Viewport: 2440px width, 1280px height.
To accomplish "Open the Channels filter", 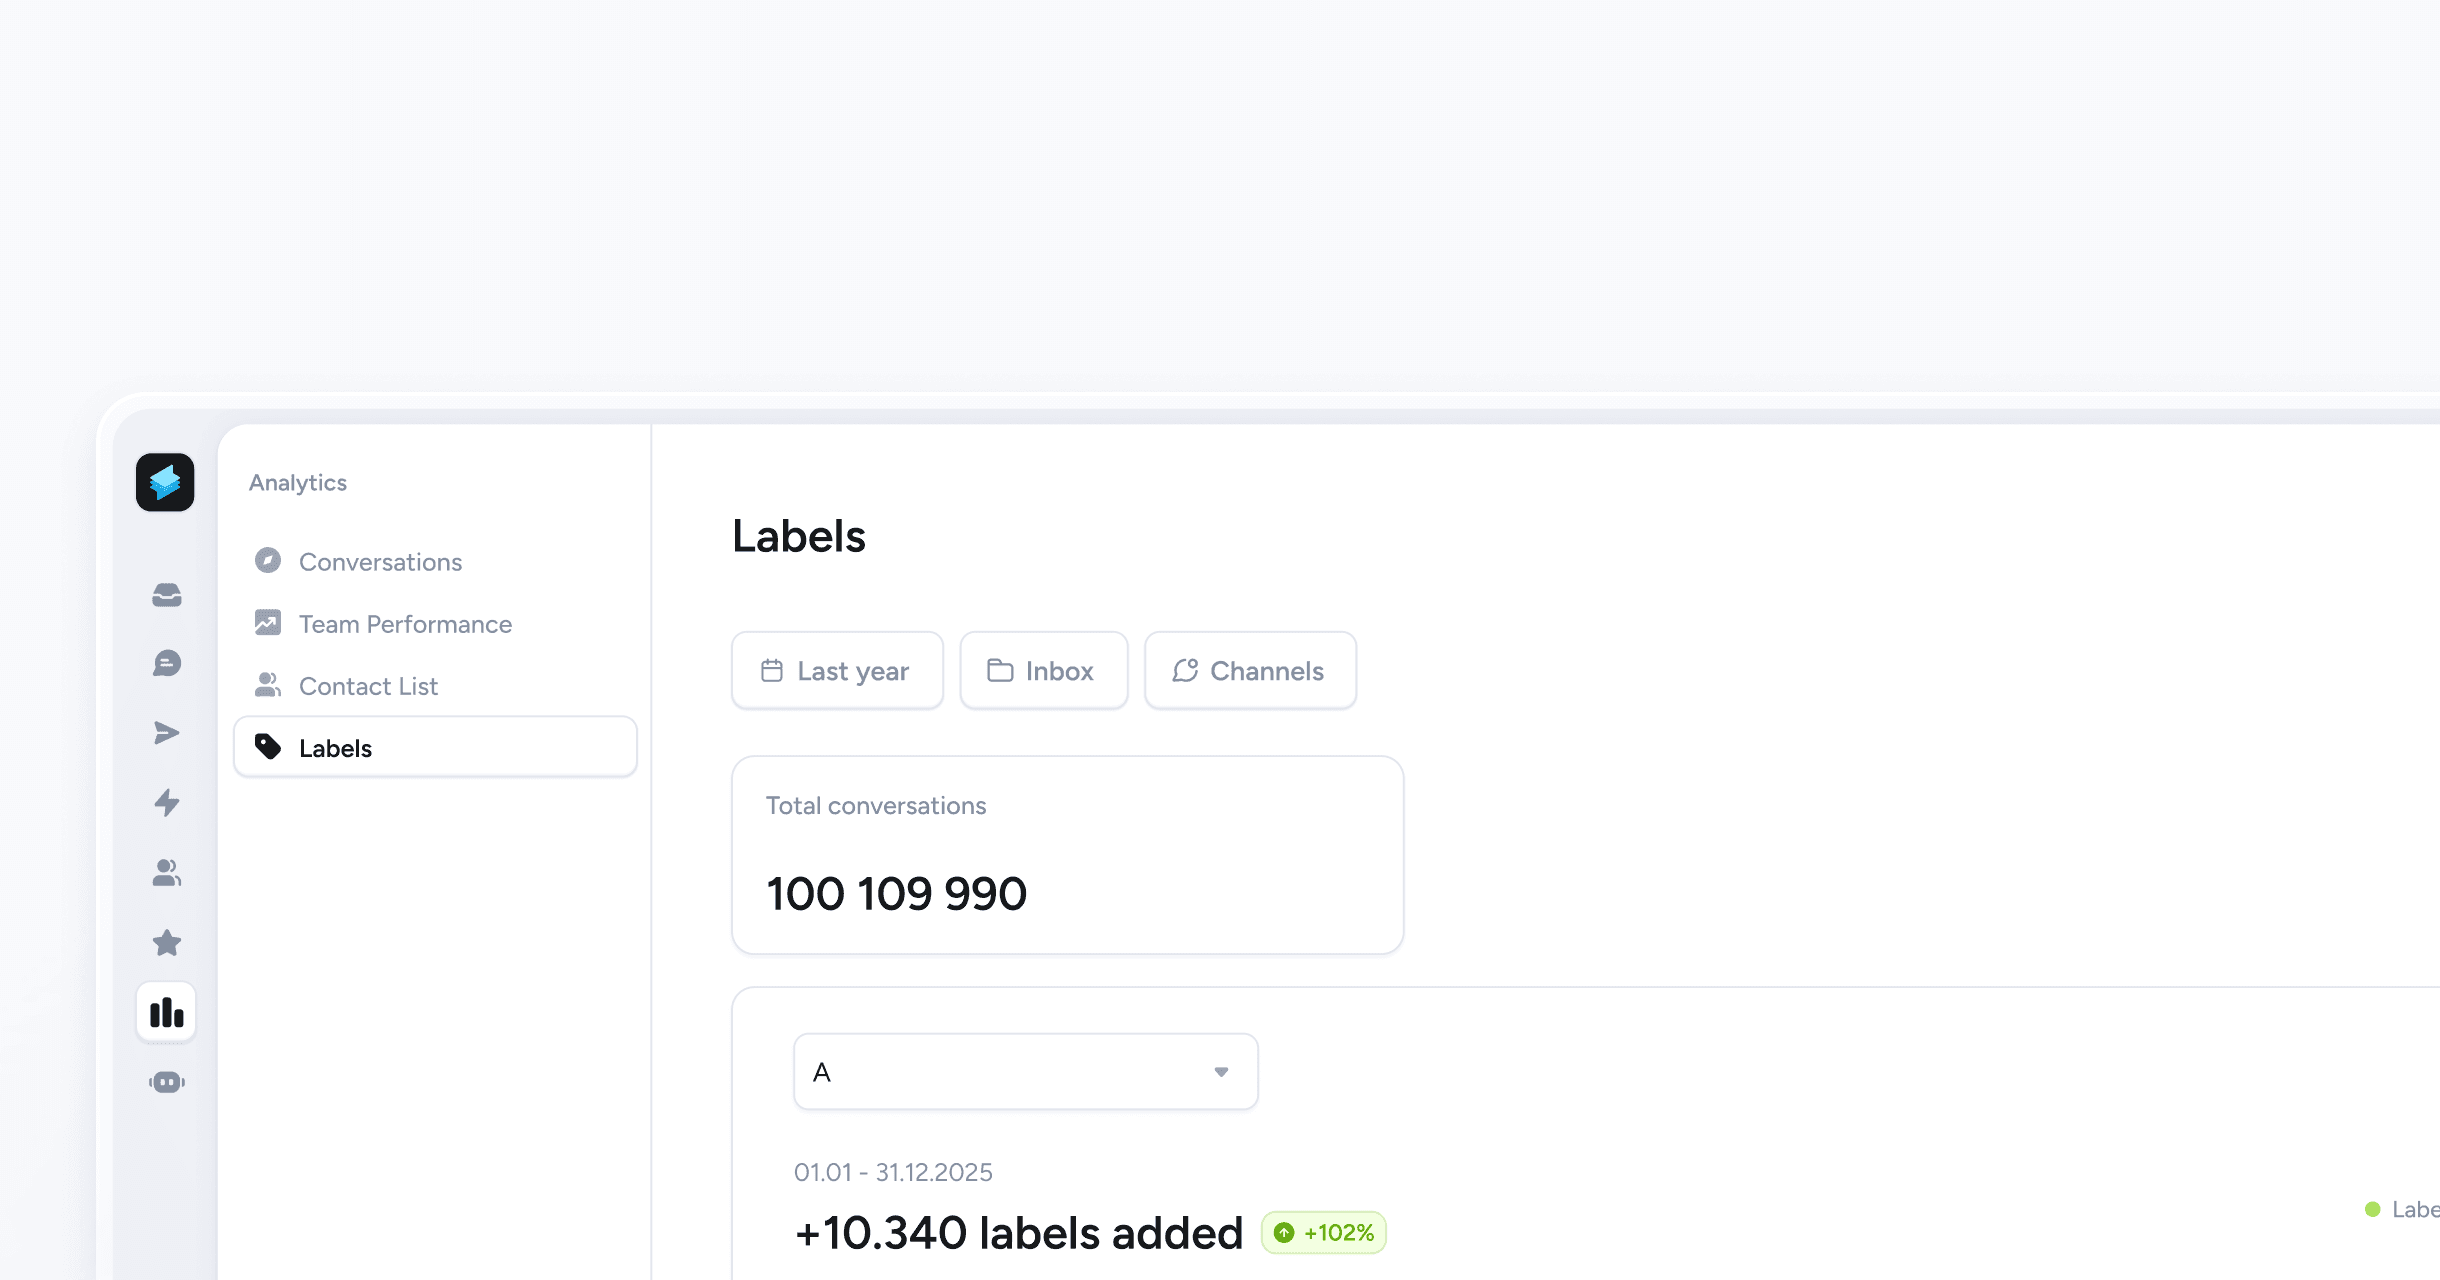I will (x=1250, y=671).
